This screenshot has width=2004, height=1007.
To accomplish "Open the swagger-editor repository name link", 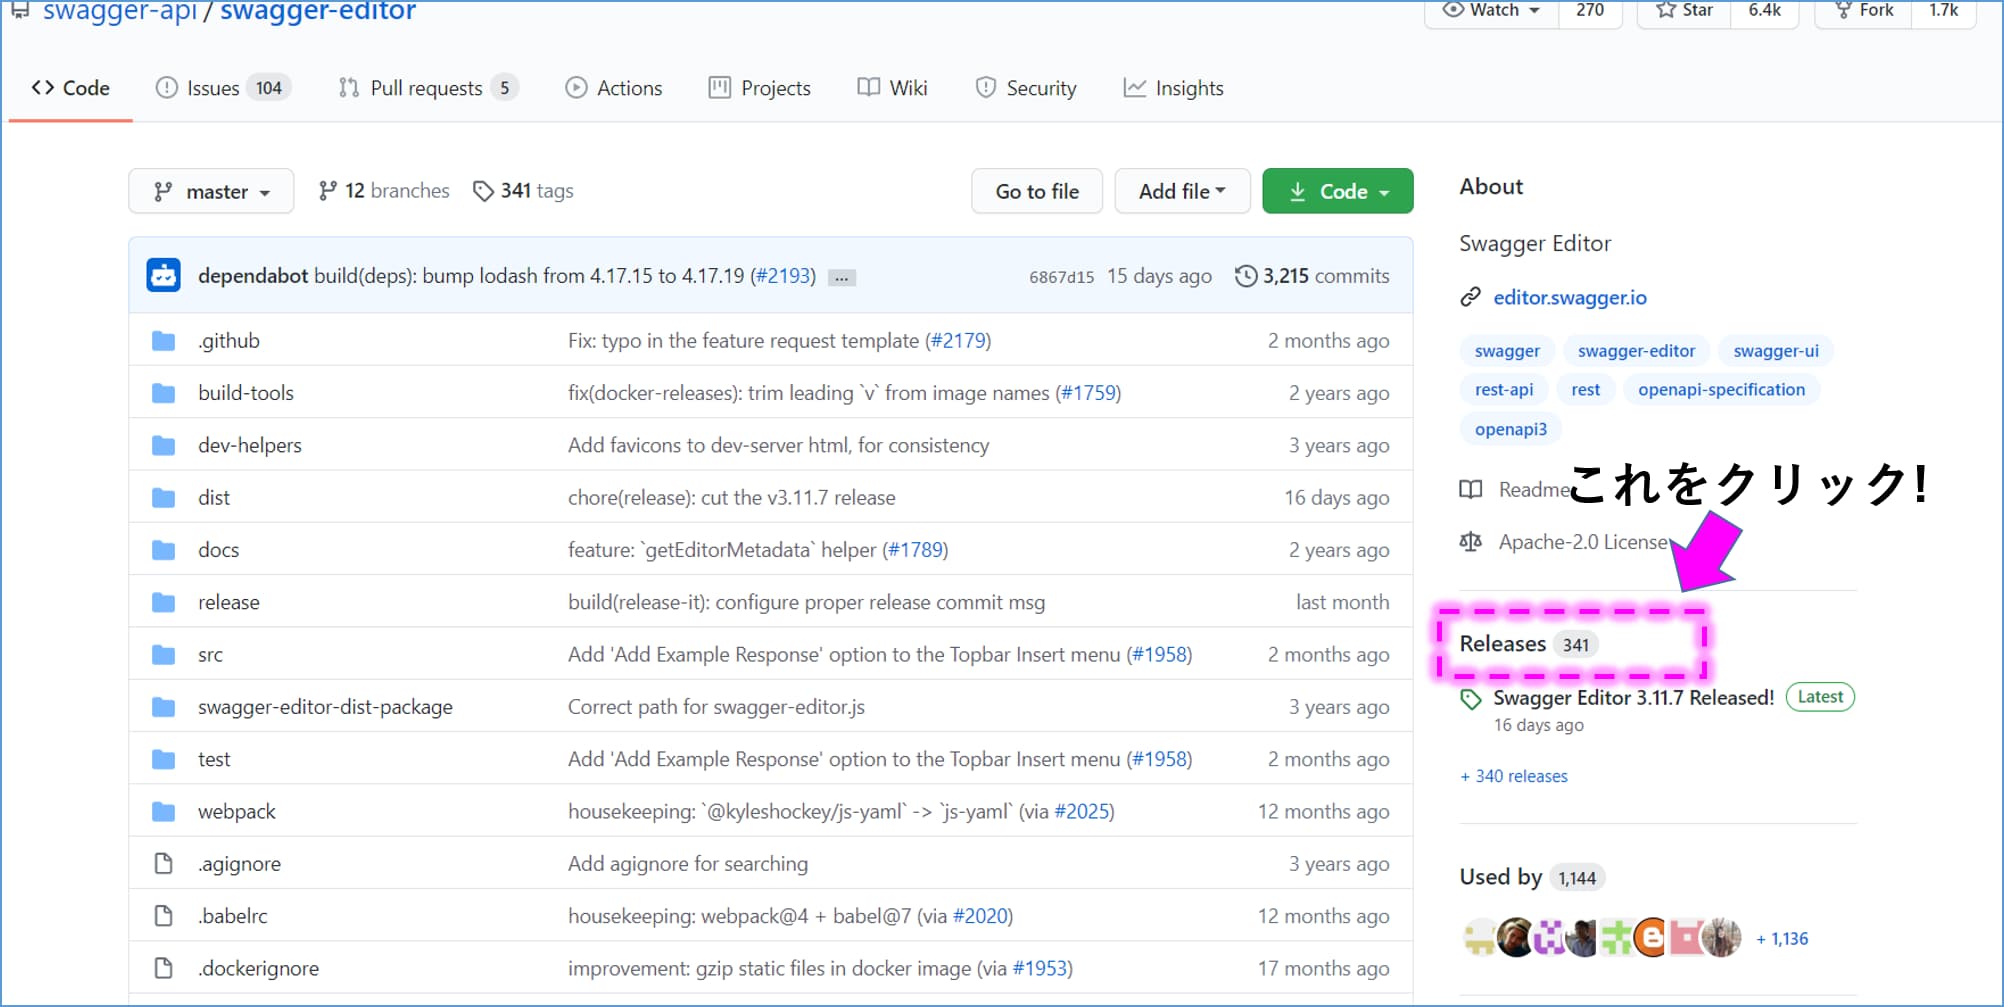I will pos(318,12).
